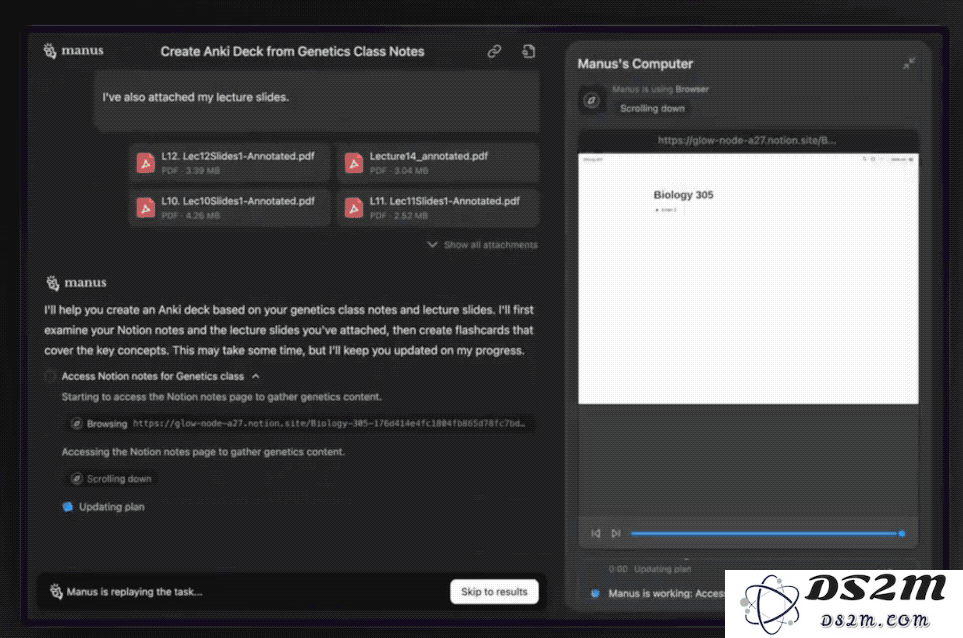Open the L10. Lec10Slides1-Annotated.pdf PDF icon
This screenshot has width=963, height=638.
146,208
